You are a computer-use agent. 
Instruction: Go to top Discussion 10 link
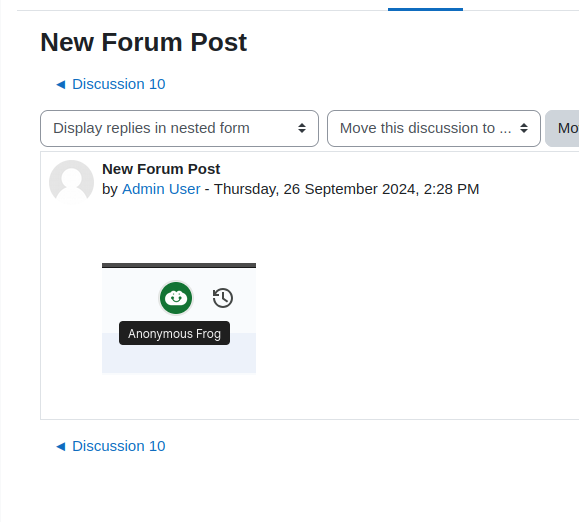pos(119,84)
